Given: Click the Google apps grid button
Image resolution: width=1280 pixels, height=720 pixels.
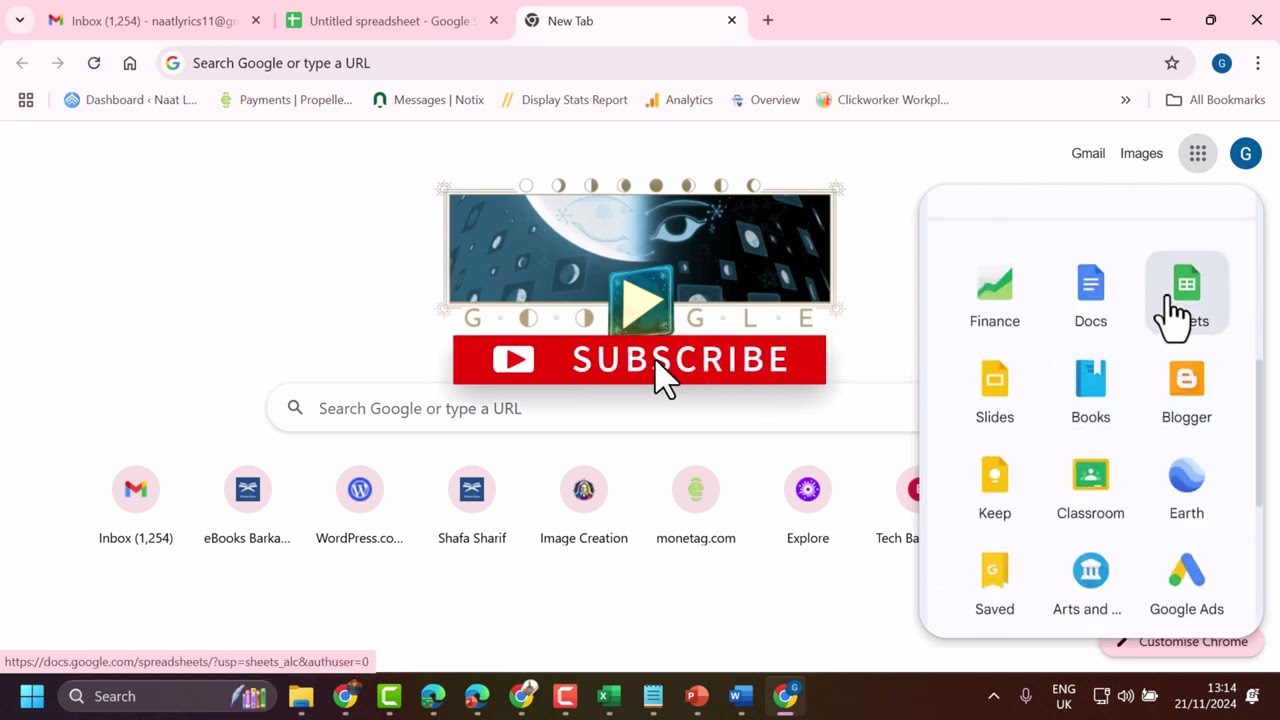Looking at the screenshot, I should [1197, 153].
